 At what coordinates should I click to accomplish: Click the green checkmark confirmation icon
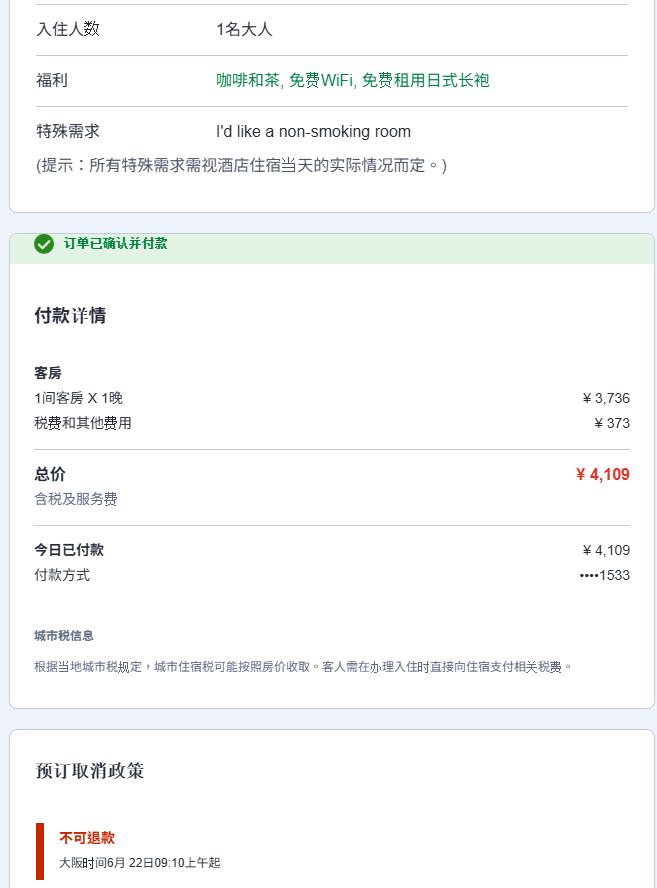coord(44,244)
